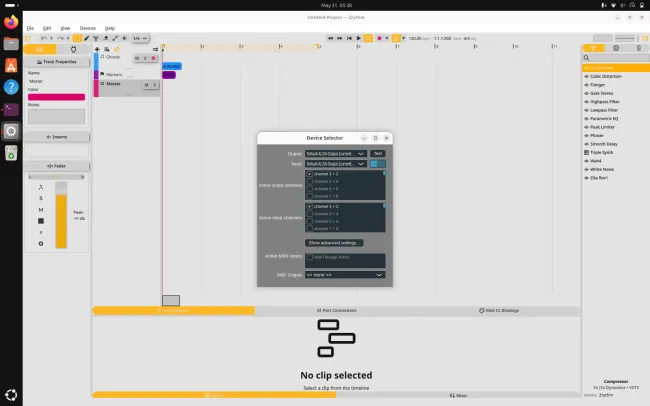The width and height of the screenshot is (650, 406).
Task: Check output channel 3 + 4
Action: [309, 182]
